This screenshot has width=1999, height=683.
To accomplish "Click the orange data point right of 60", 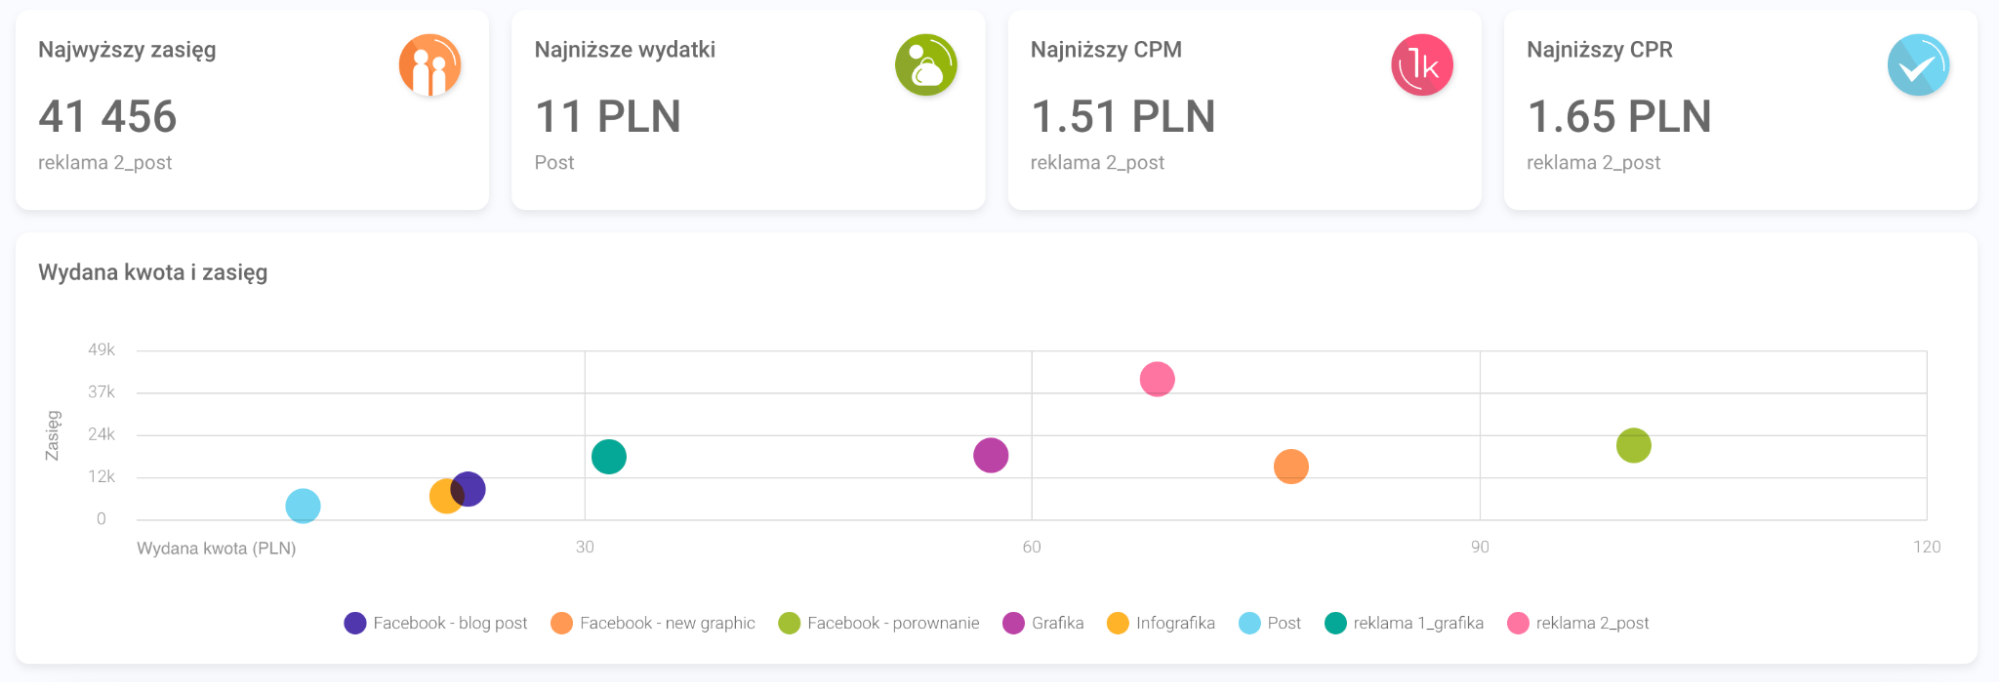I will coord(1291,467).
